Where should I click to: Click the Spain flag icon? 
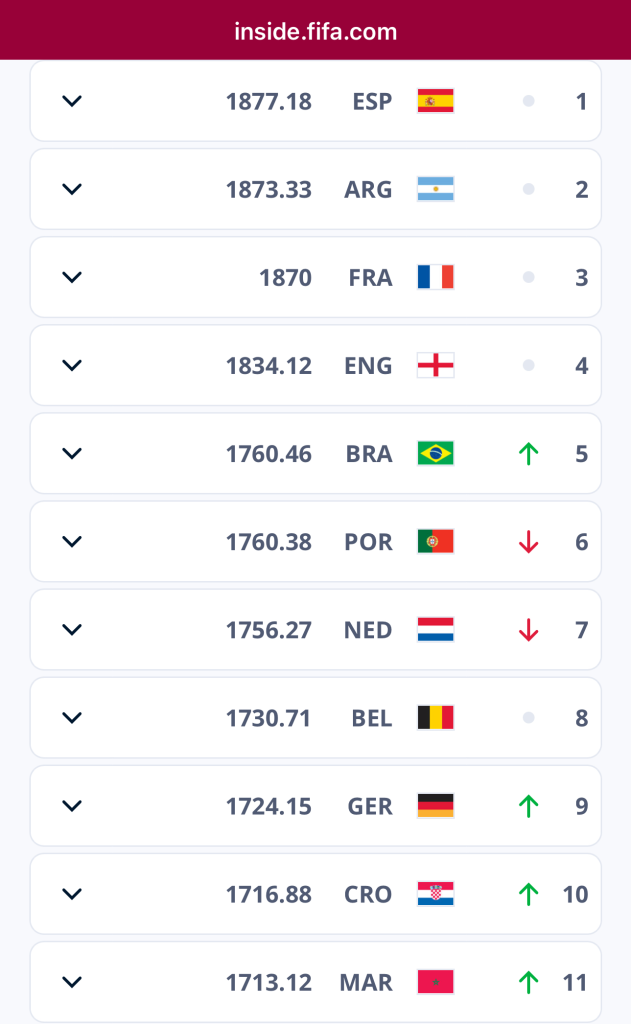[x=436, y=101]
